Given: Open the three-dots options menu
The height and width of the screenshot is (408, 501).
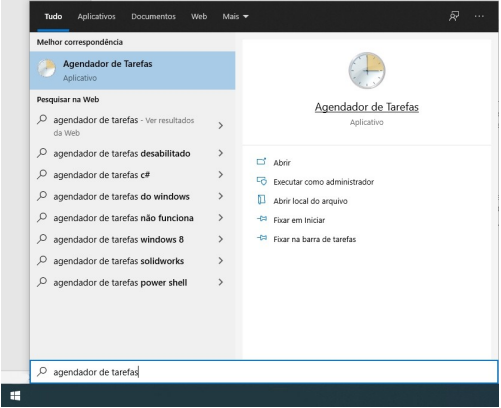Looking at the screenshot, I should click(x=479, y=16).
